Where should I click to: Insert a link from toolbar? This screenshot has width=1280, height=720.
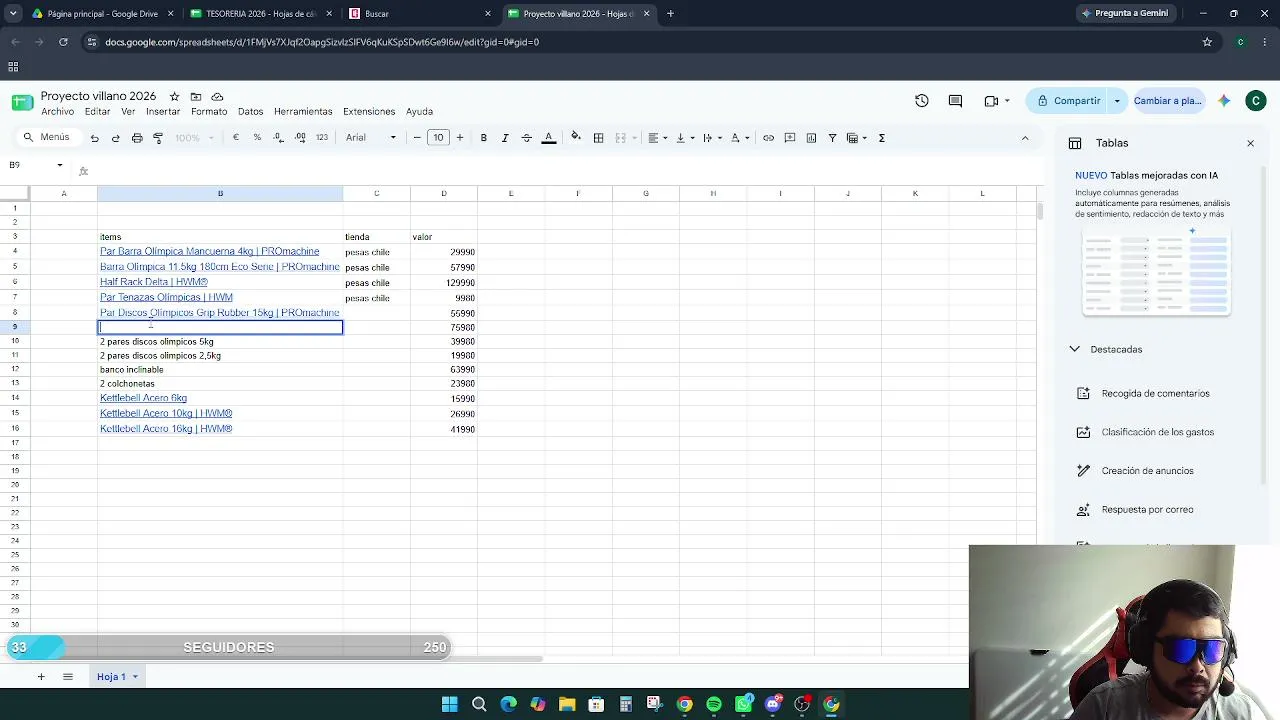pyautogui.click(x=768, y=138)
